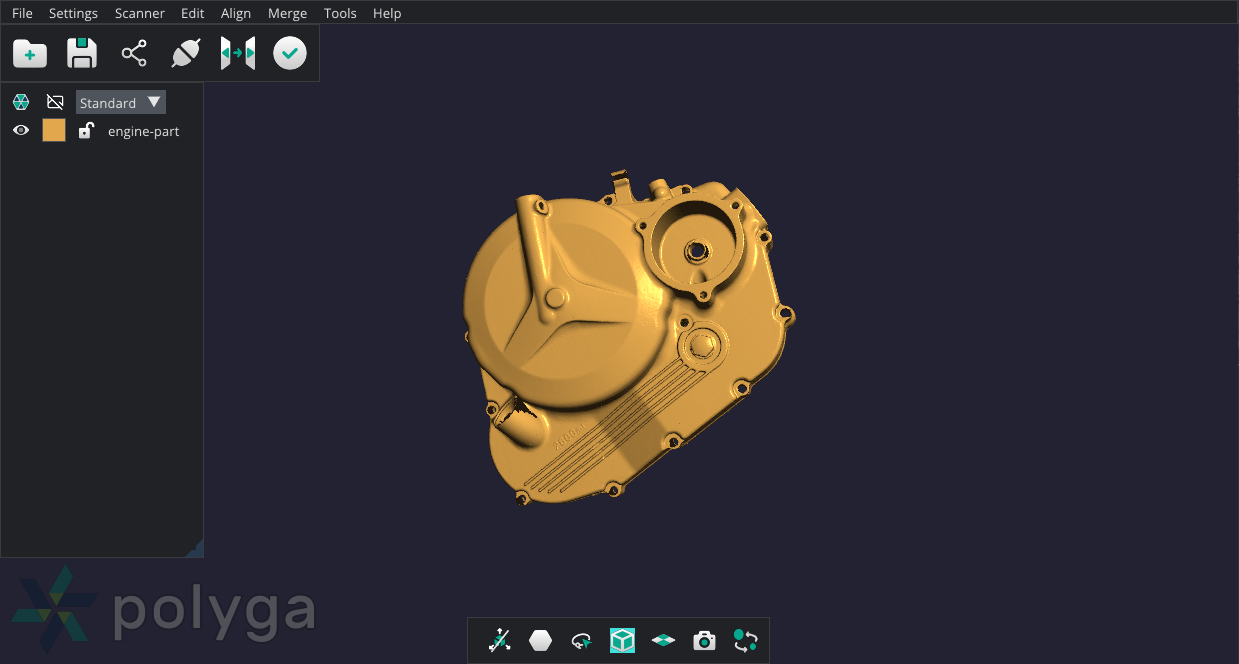Screen dimensions: 1239x664
Task: Activate the orbit rotation tool
Action: 581,640
